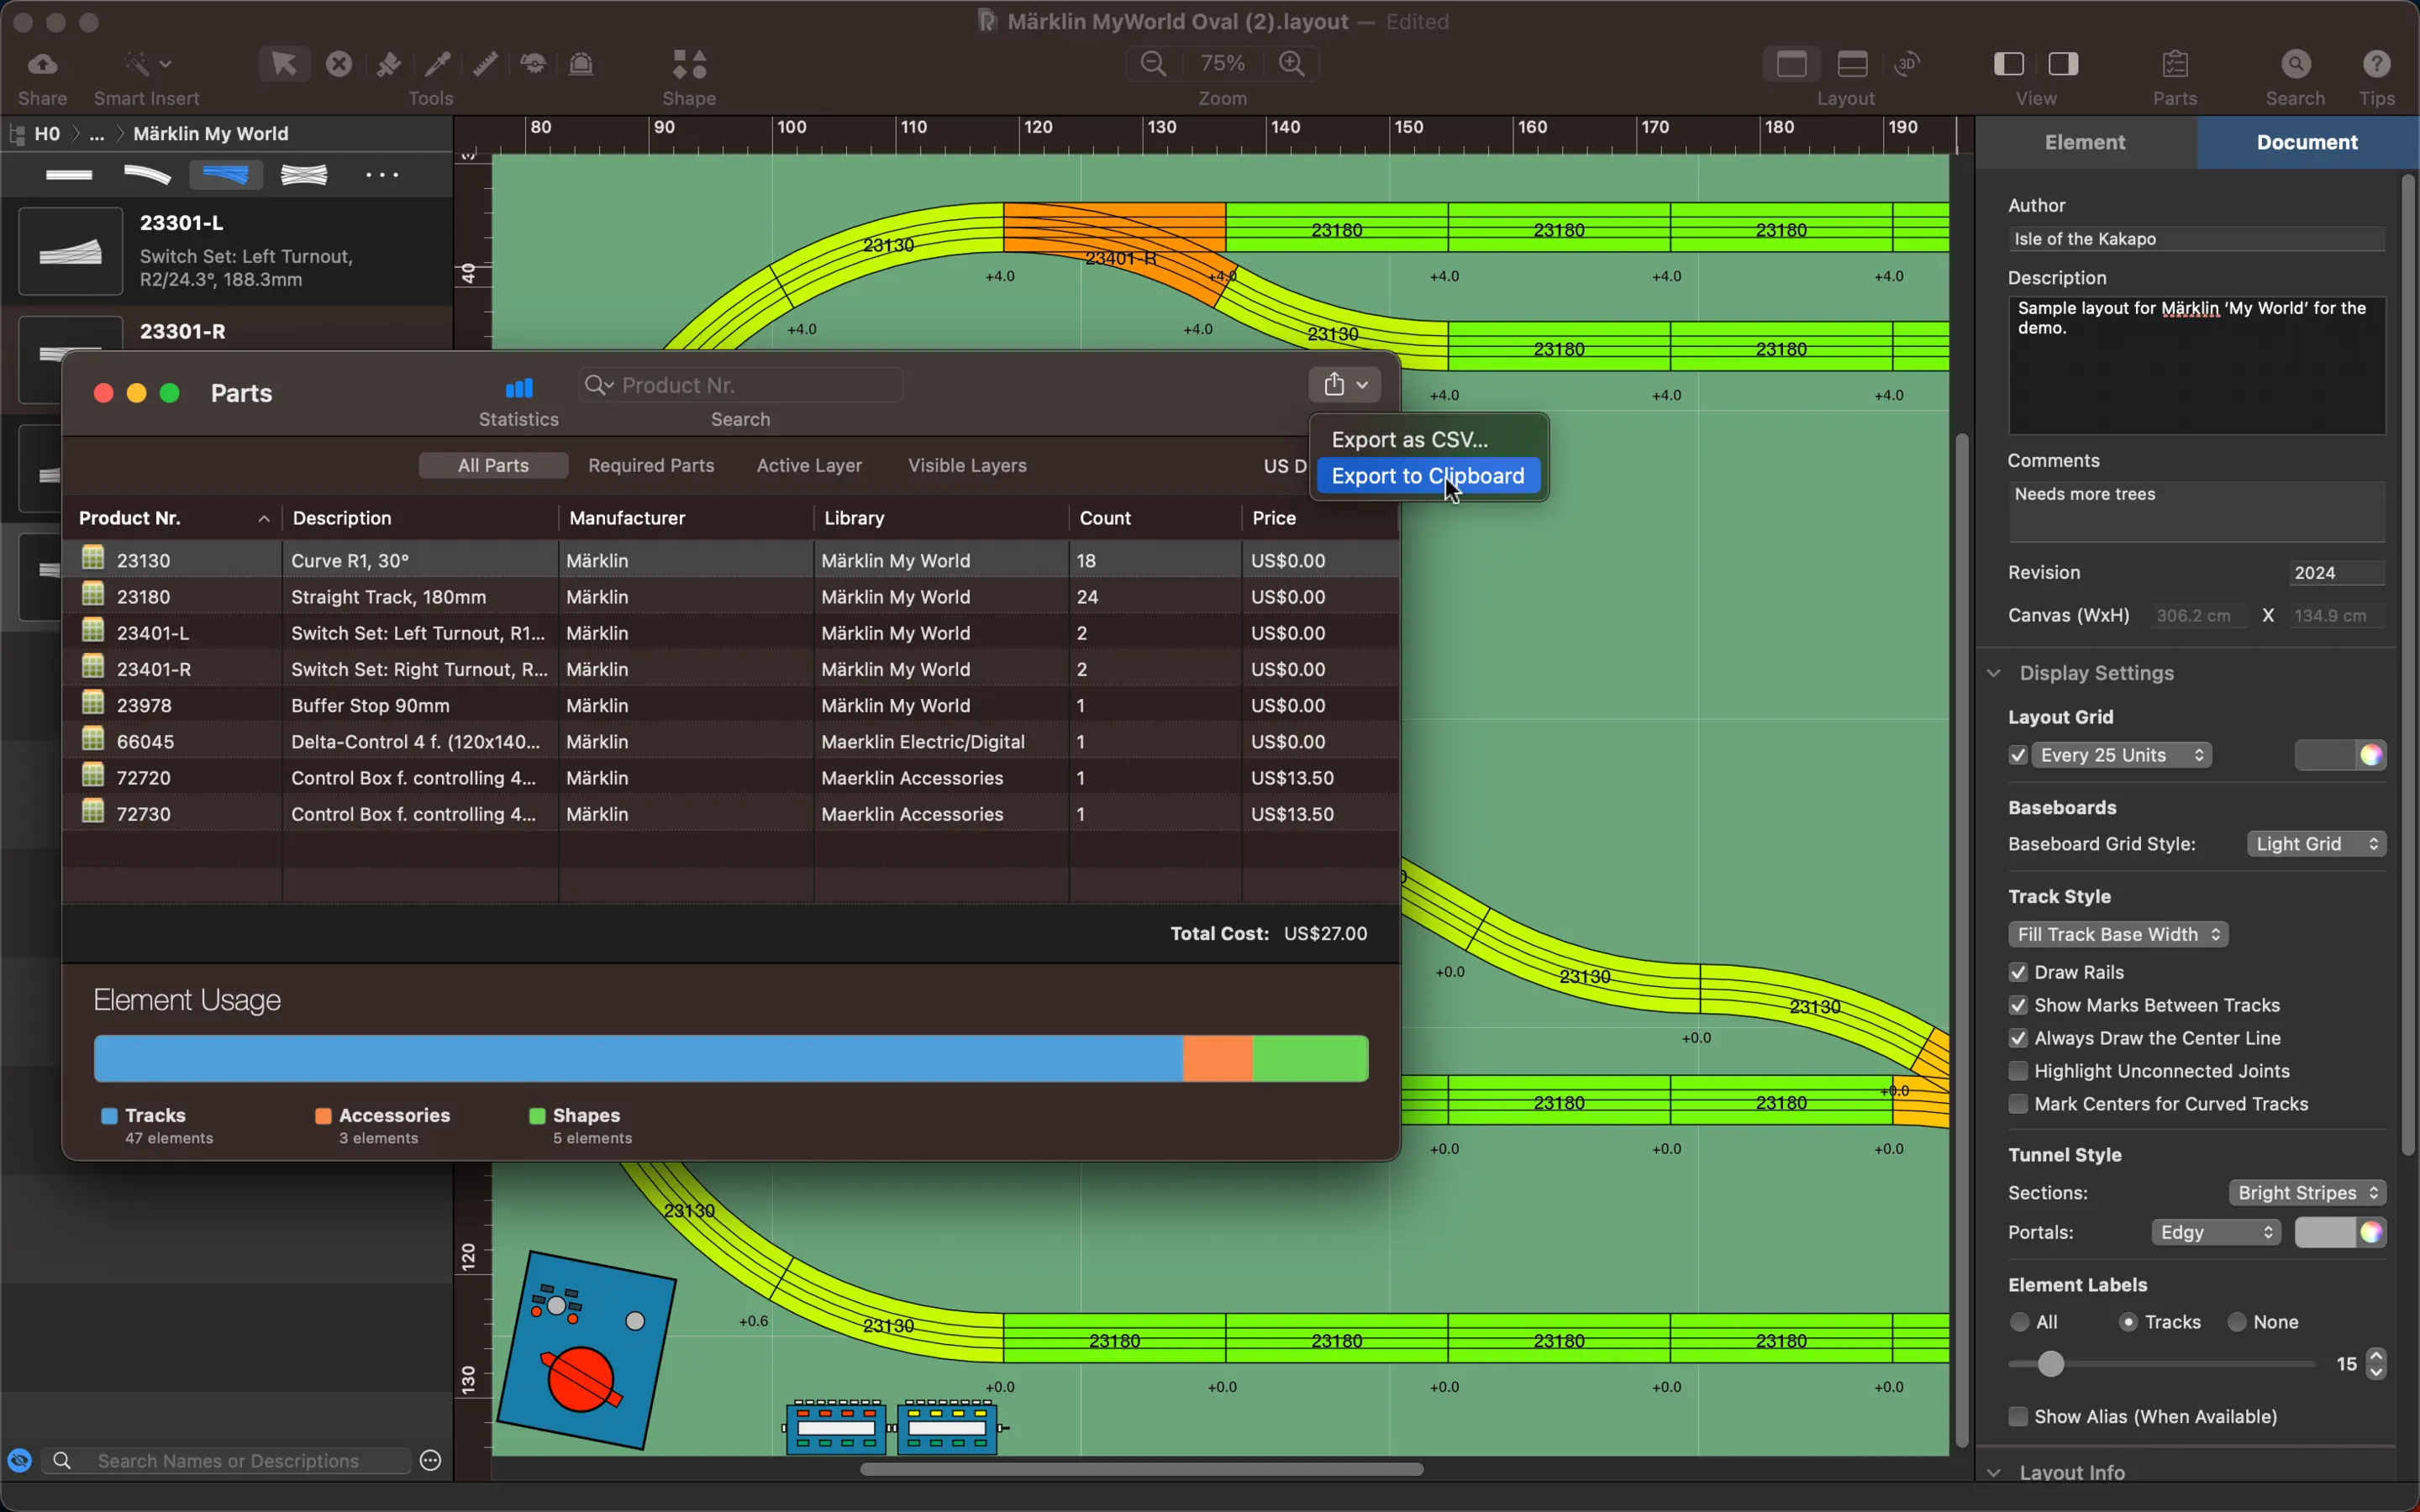Collapse the Display Settings section
This screenshot has width=2420, height=1512.
click(1994, 673)
